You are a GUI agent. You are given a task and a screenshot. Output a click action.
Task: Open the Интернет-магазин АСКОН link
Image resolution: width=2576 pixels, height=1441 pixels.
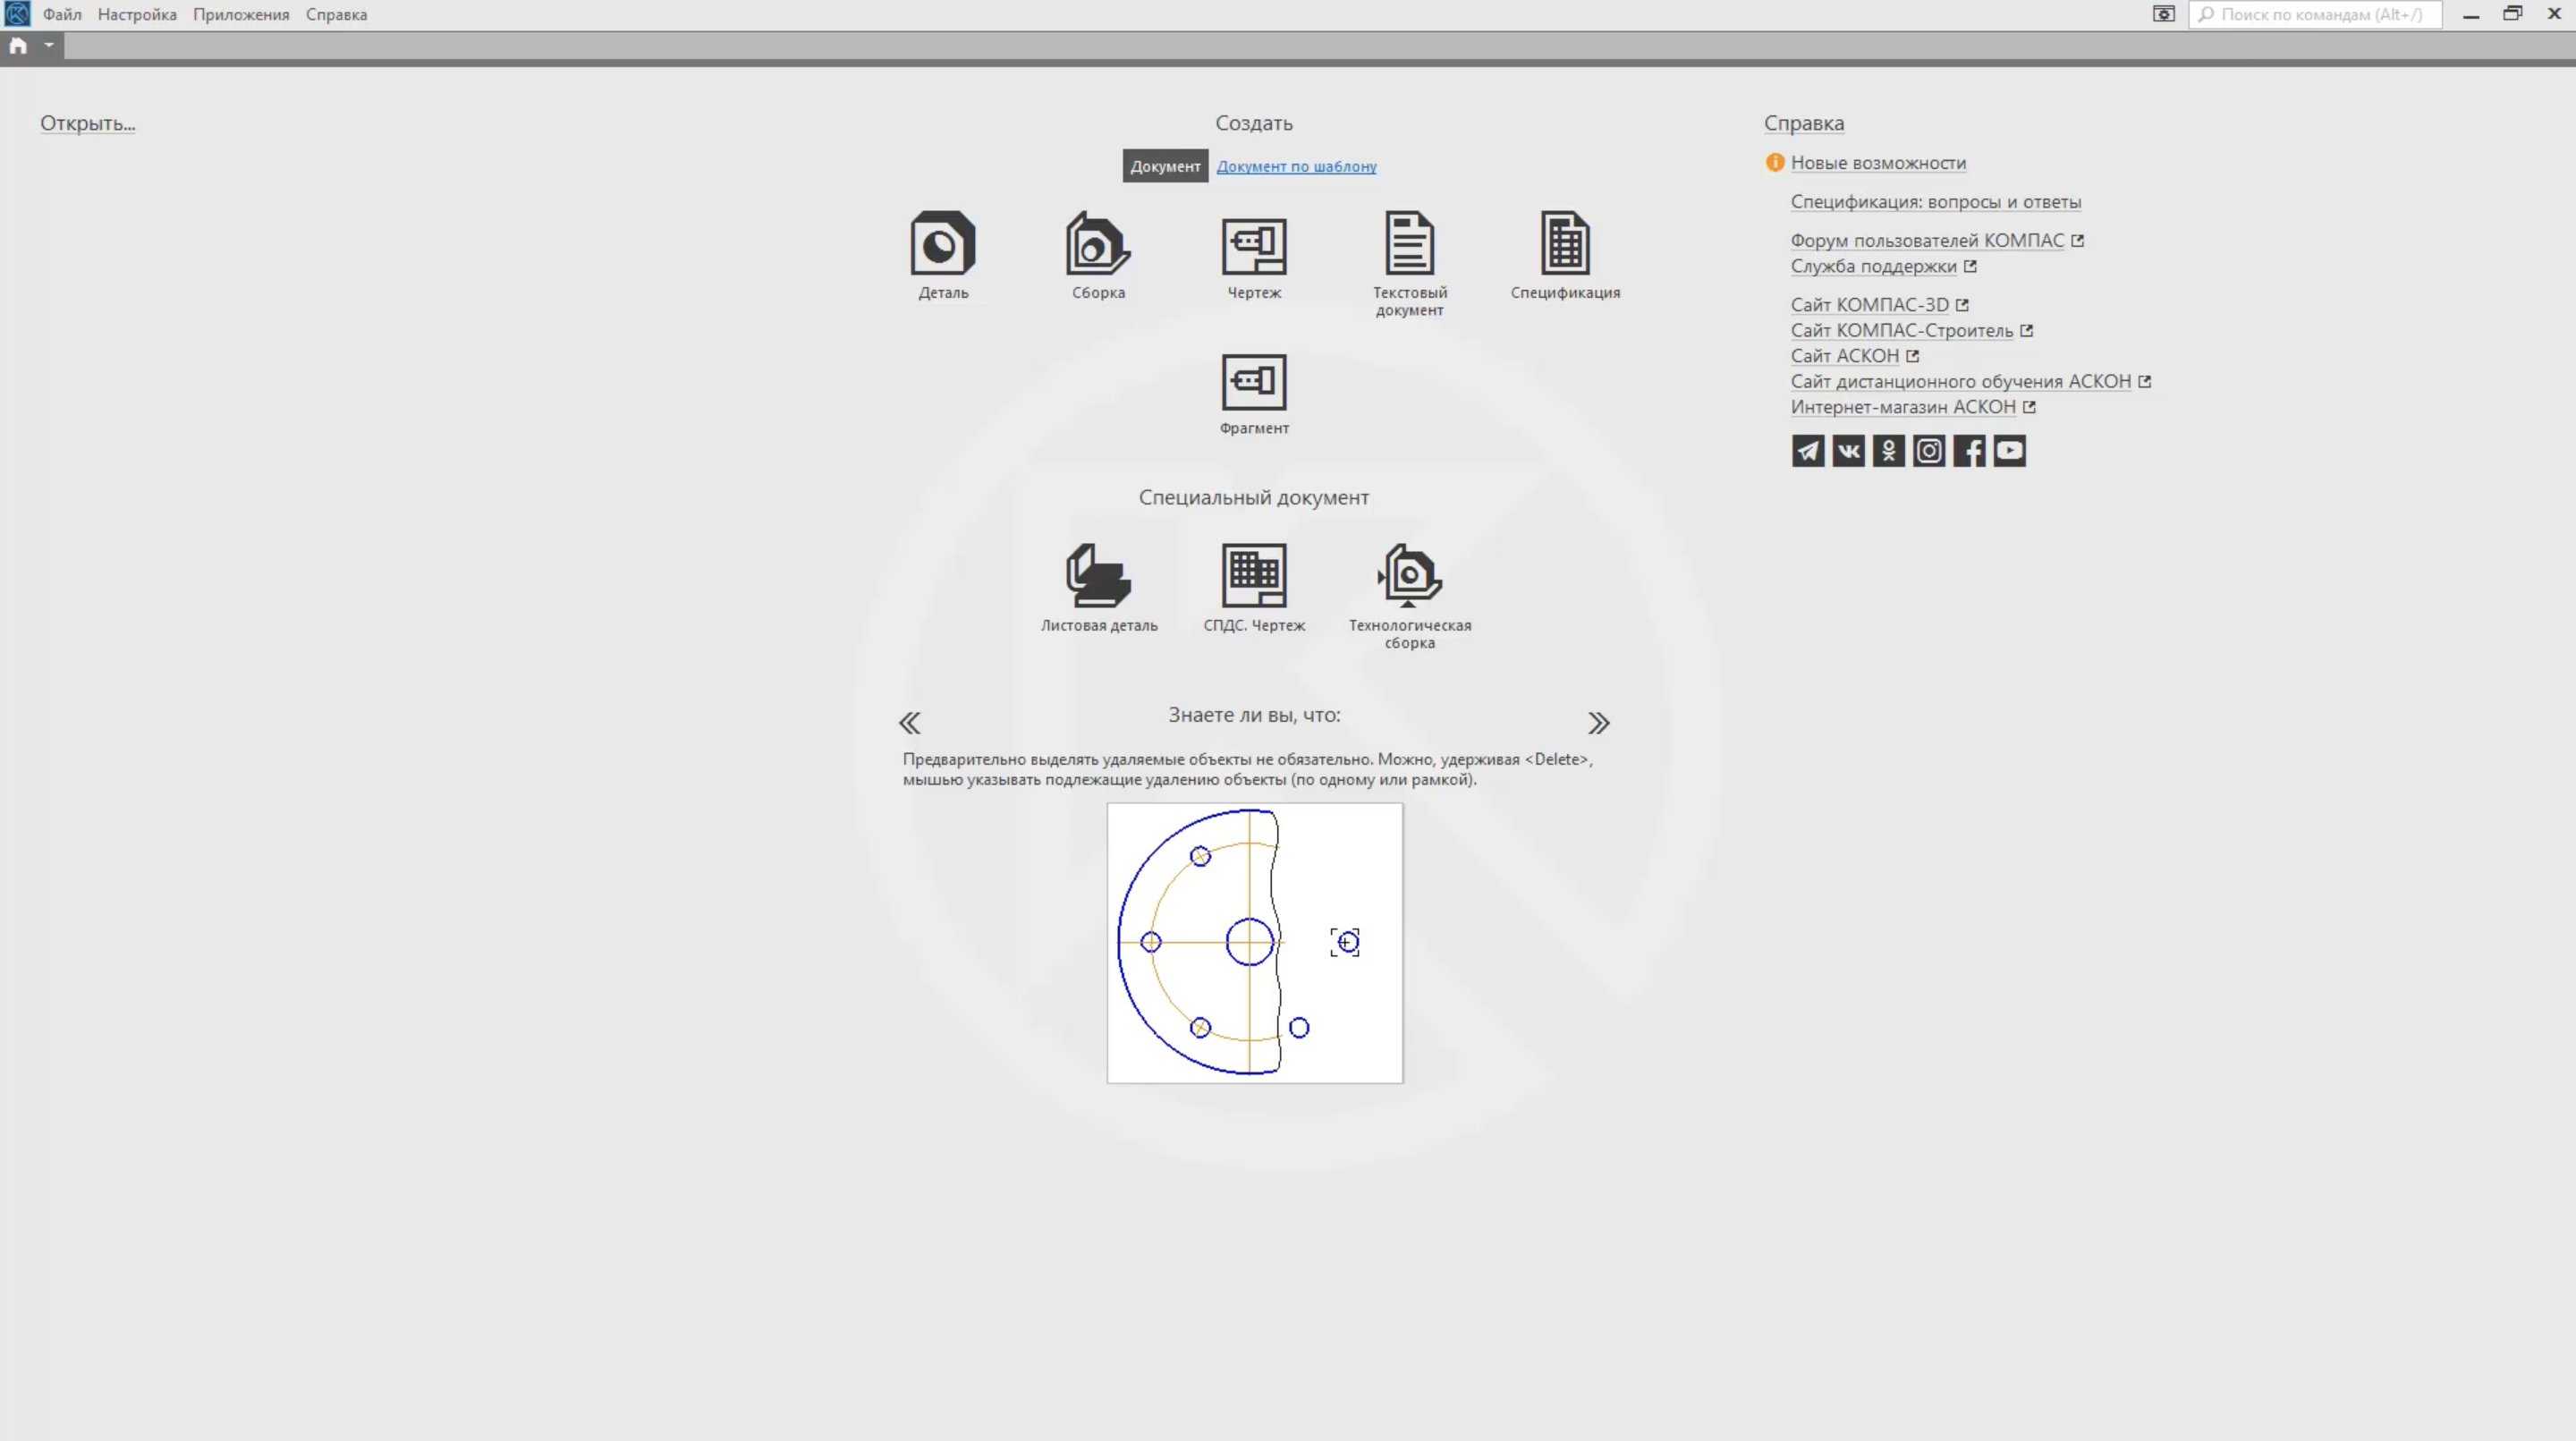(x=1902, y=407)
